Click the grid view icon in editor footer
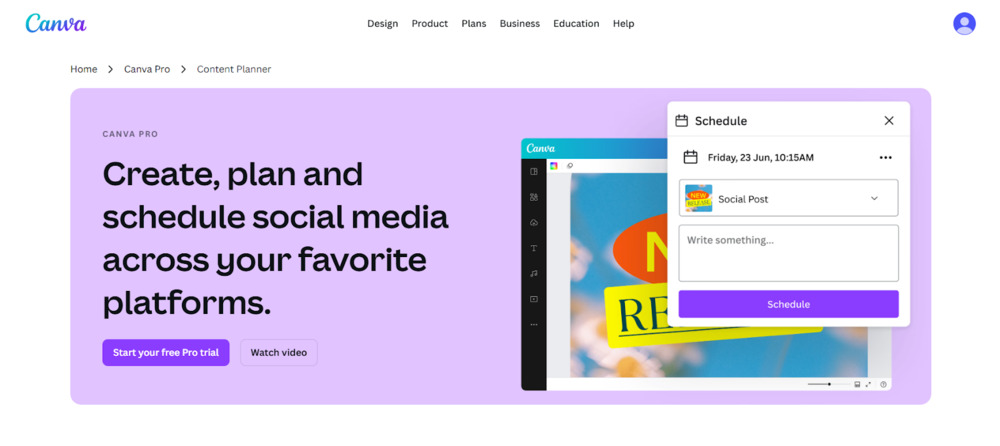The width and height of the screenshot is (1000, 446). [x=857, y=384]
